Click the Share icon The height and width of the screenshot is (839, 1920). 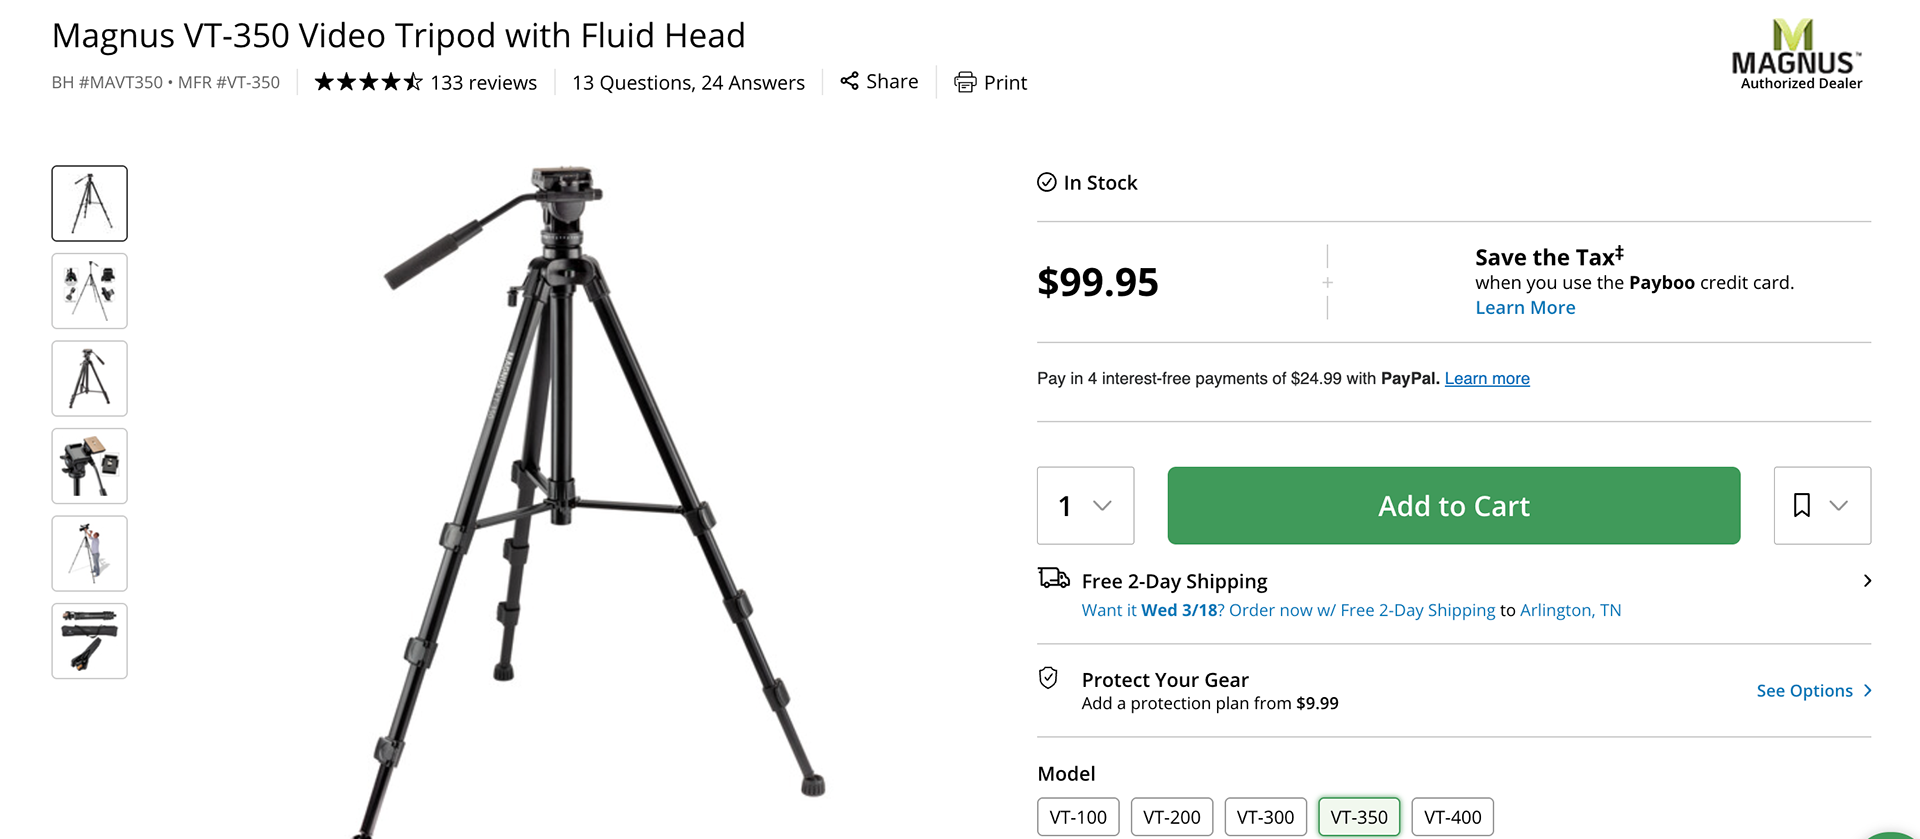(x=849, y=81)
